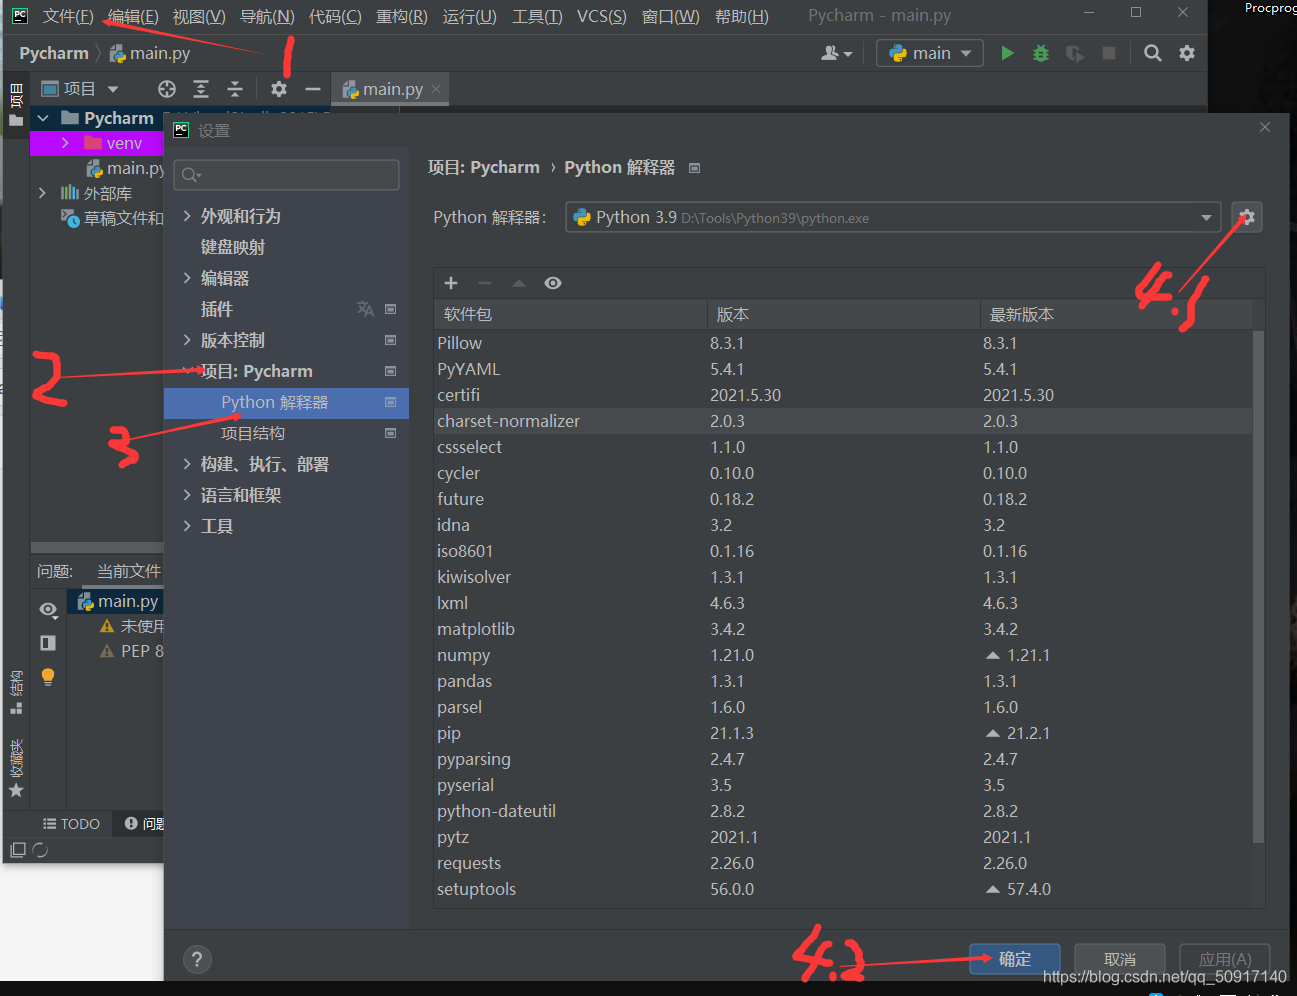
Task: Sort by 软件包 column header
Action: tap(570, 314)
